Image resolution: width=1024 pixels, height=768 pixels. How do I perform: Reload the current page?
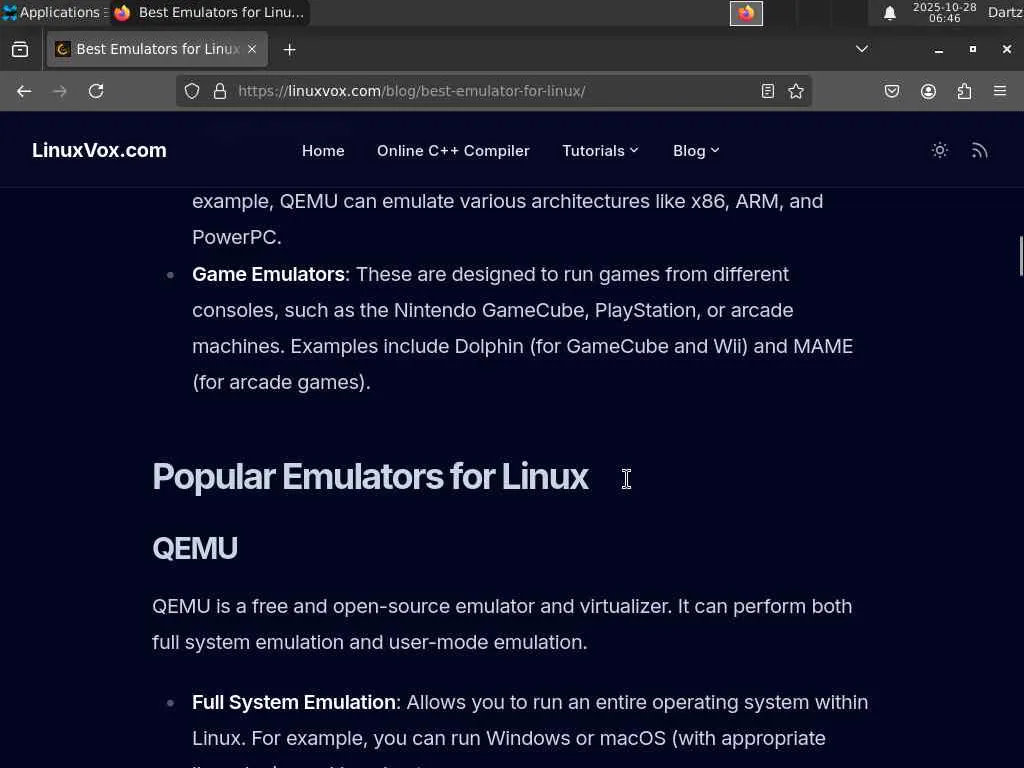point(96,91)
